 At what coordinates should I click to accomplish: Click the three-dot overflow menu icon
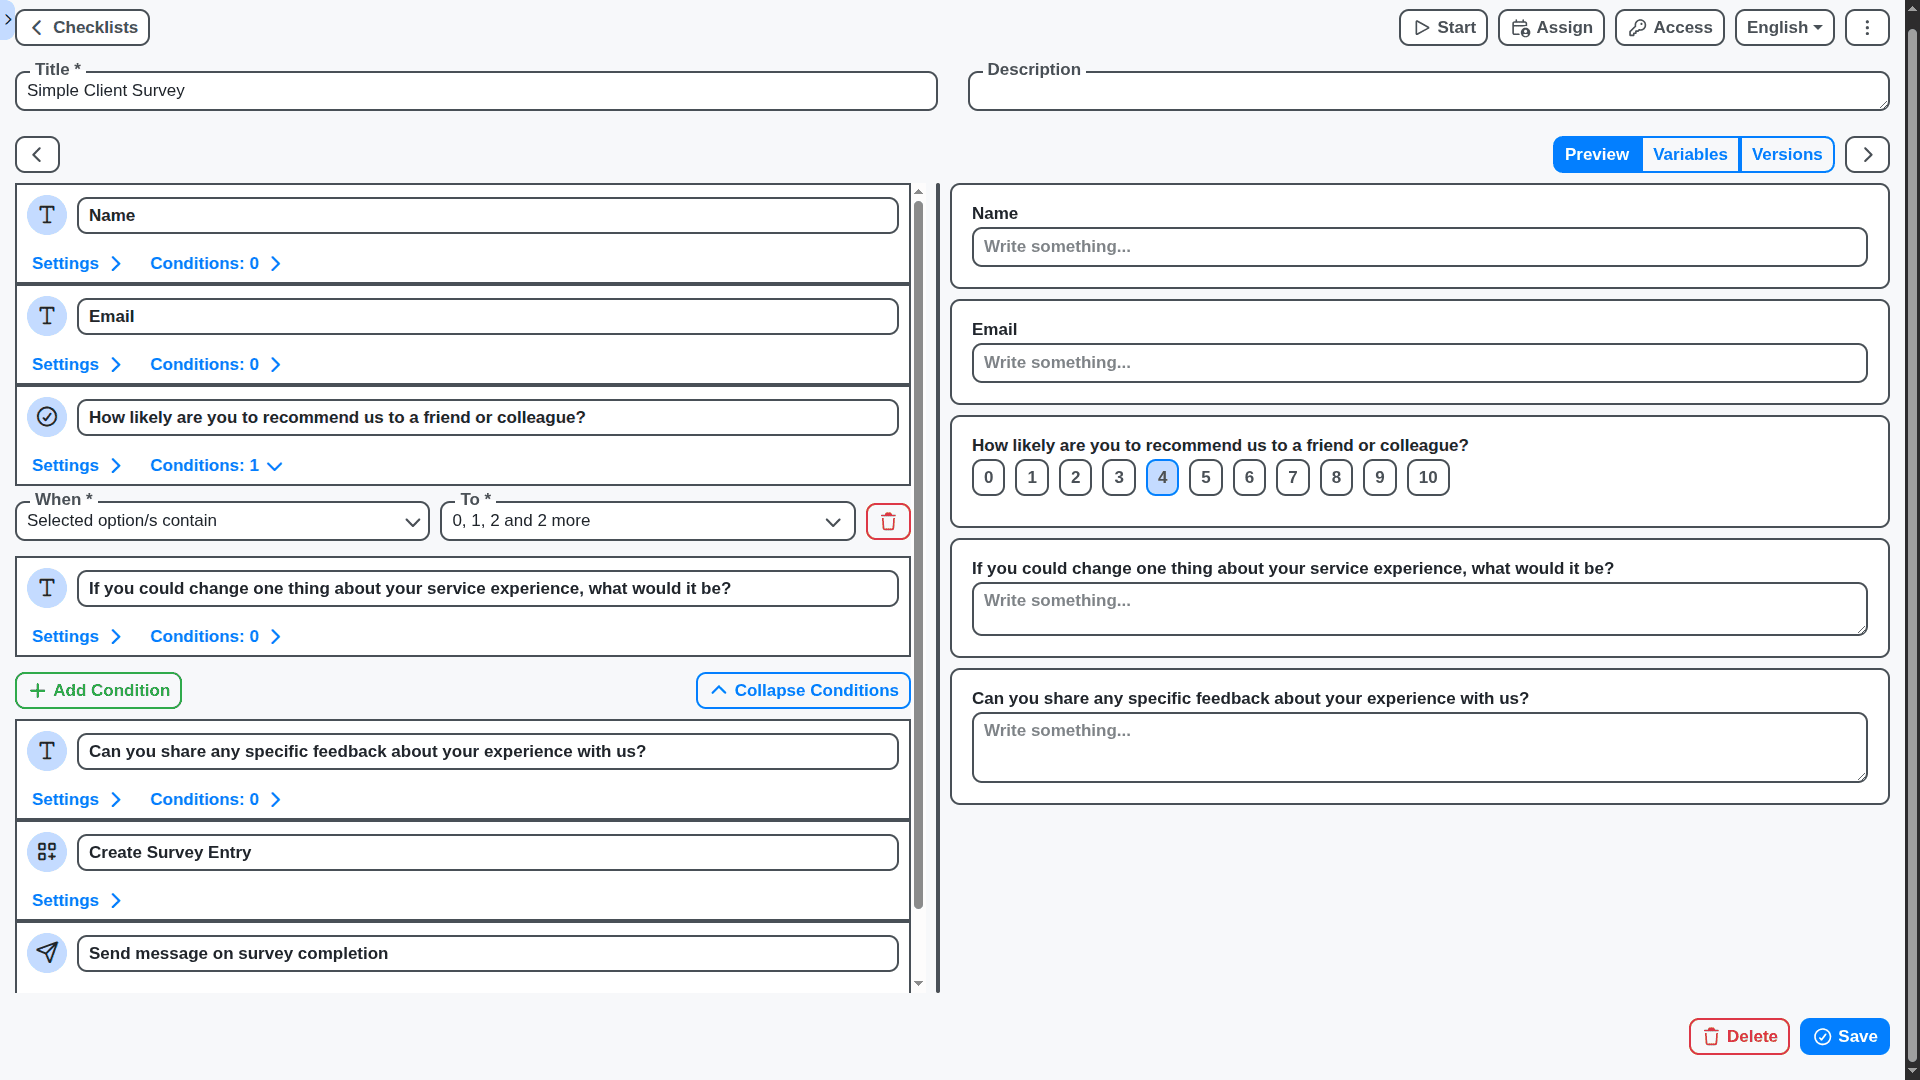(x=1866, y=27)
